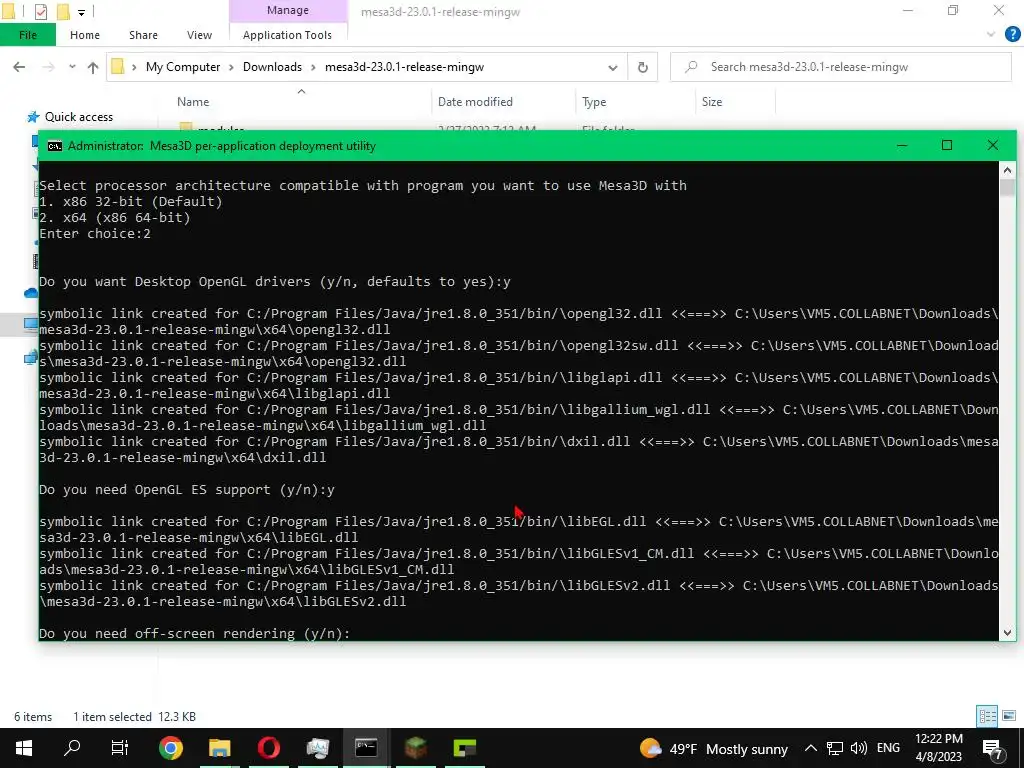
Task: Switch to details view layout
Action: click(x=987, y=716)
